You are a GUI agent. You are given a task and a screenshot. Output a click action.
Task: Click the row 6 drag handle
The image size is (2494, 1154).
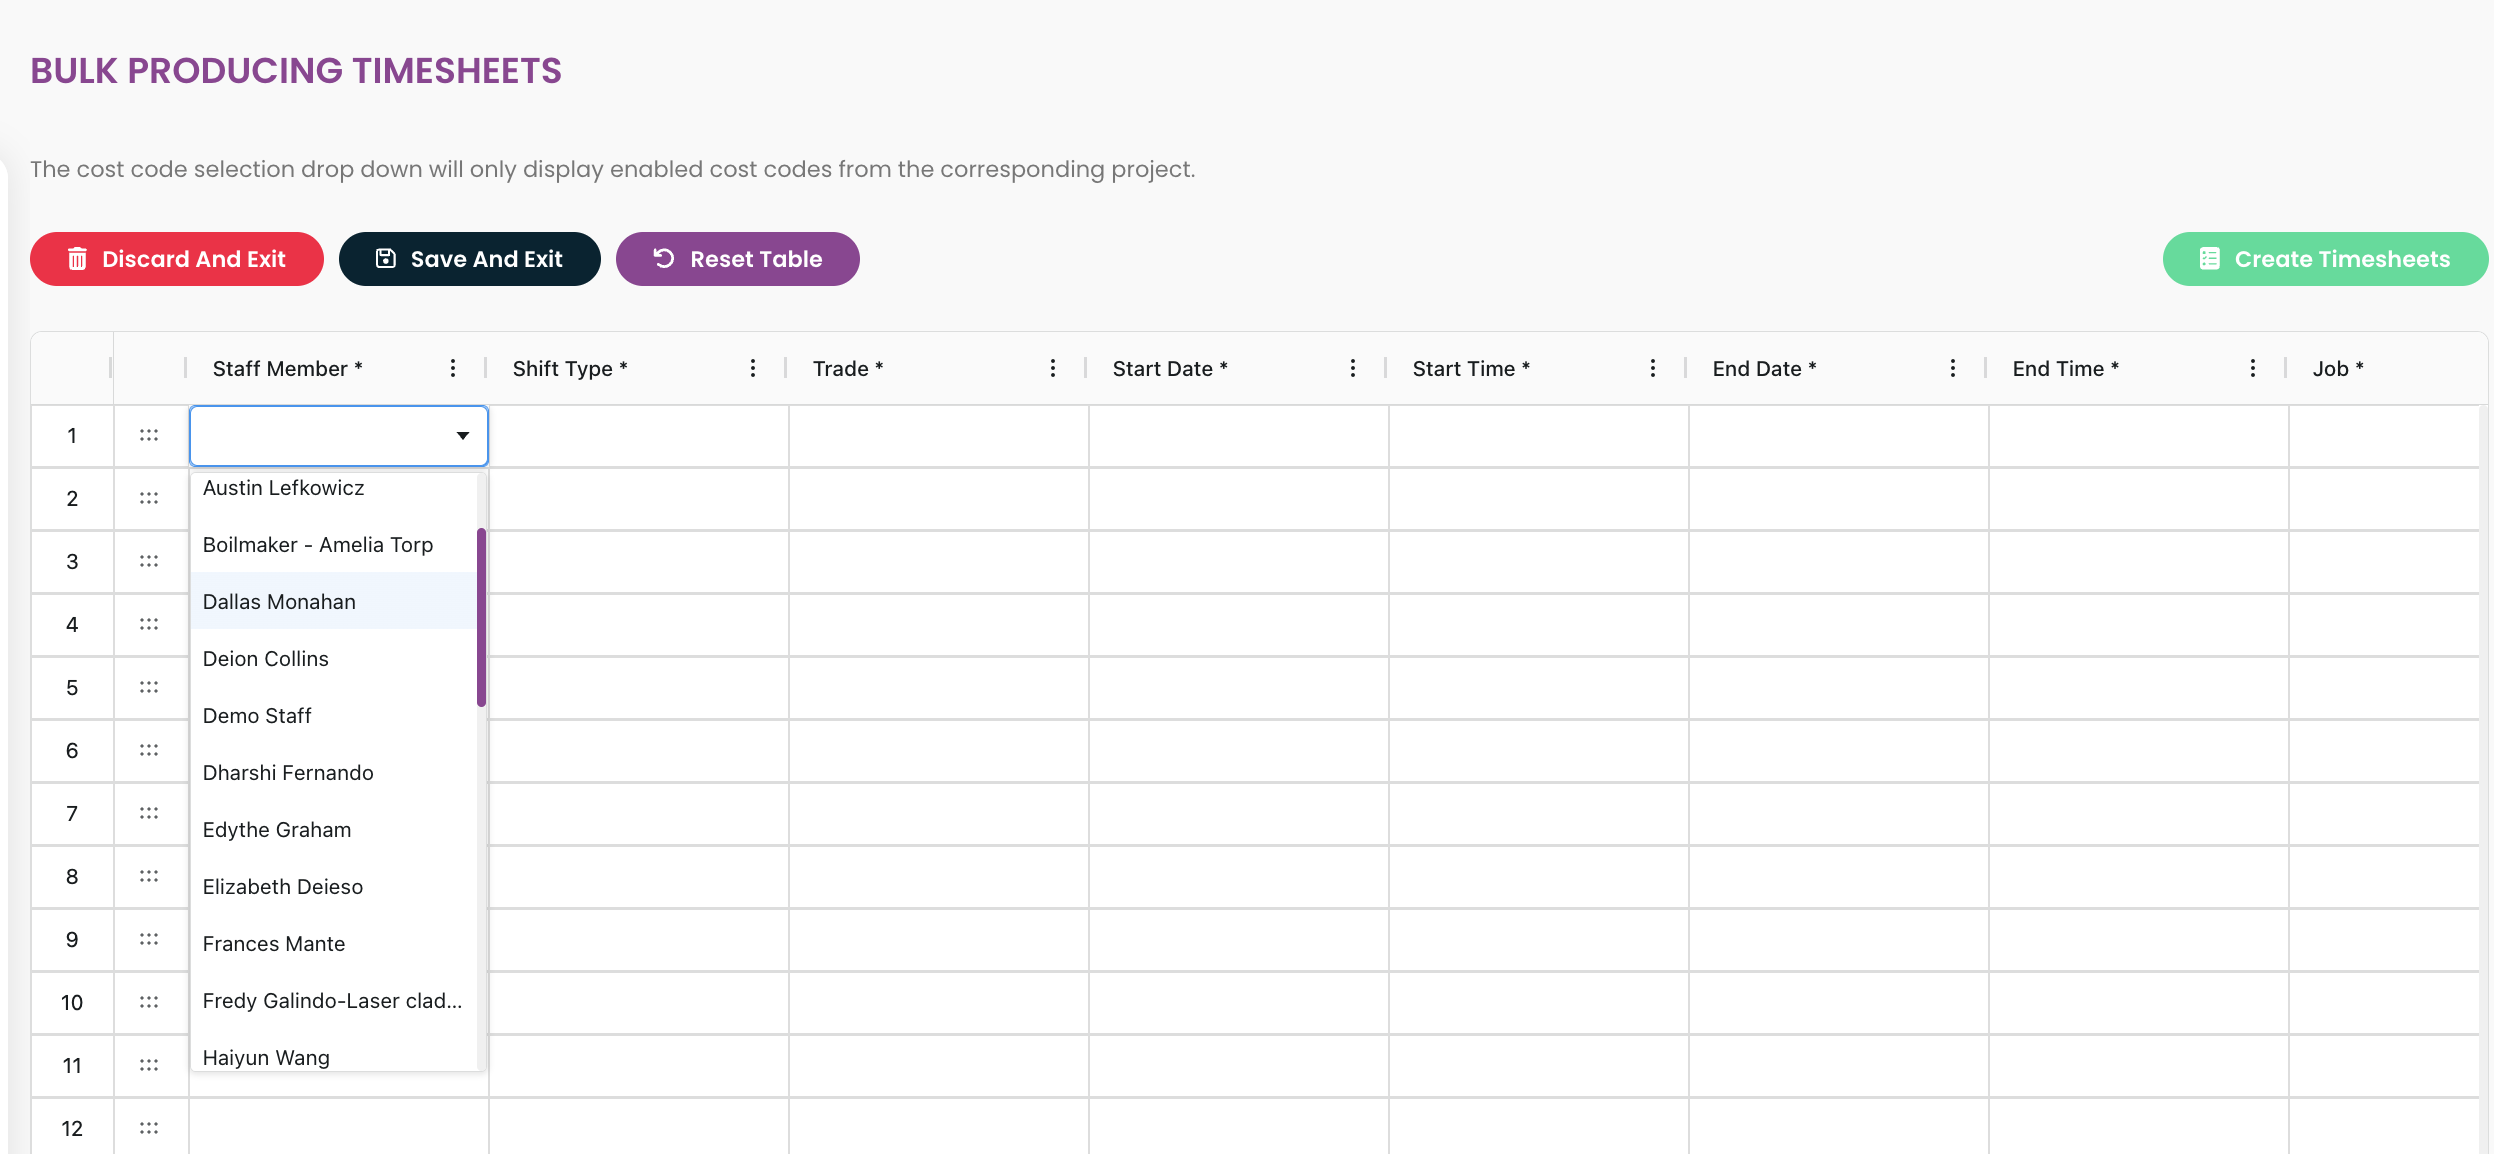point(149,750)
